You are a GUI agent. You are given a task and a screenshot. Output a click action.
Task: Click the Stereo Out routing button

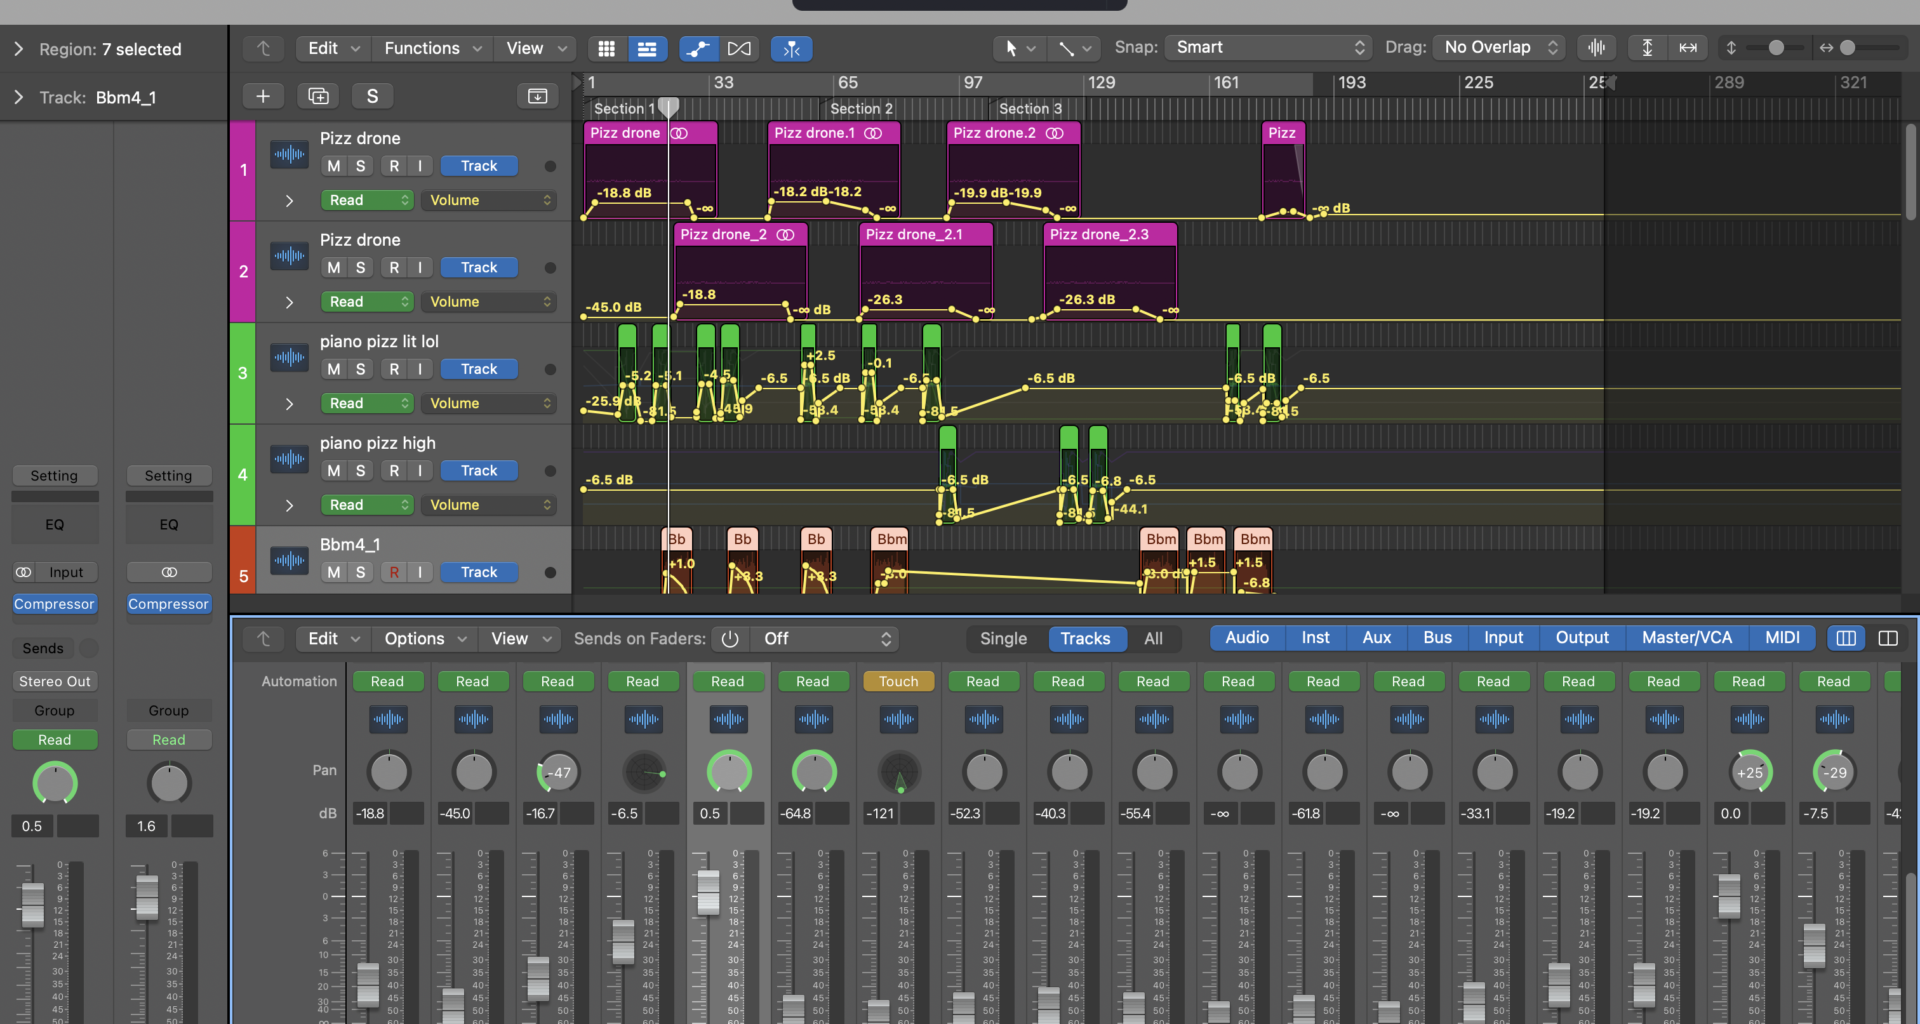pos(54,681)
